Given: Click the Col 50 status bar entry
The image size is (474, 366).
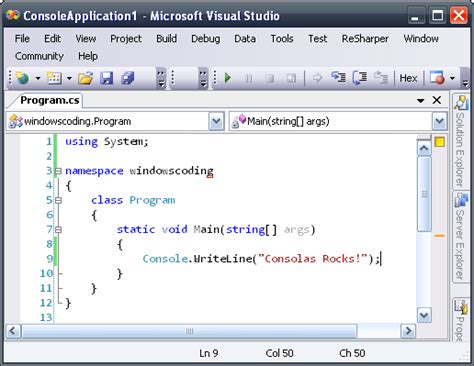Looking at the screenshot, I should pyautogui.click(x=279, y=353).
